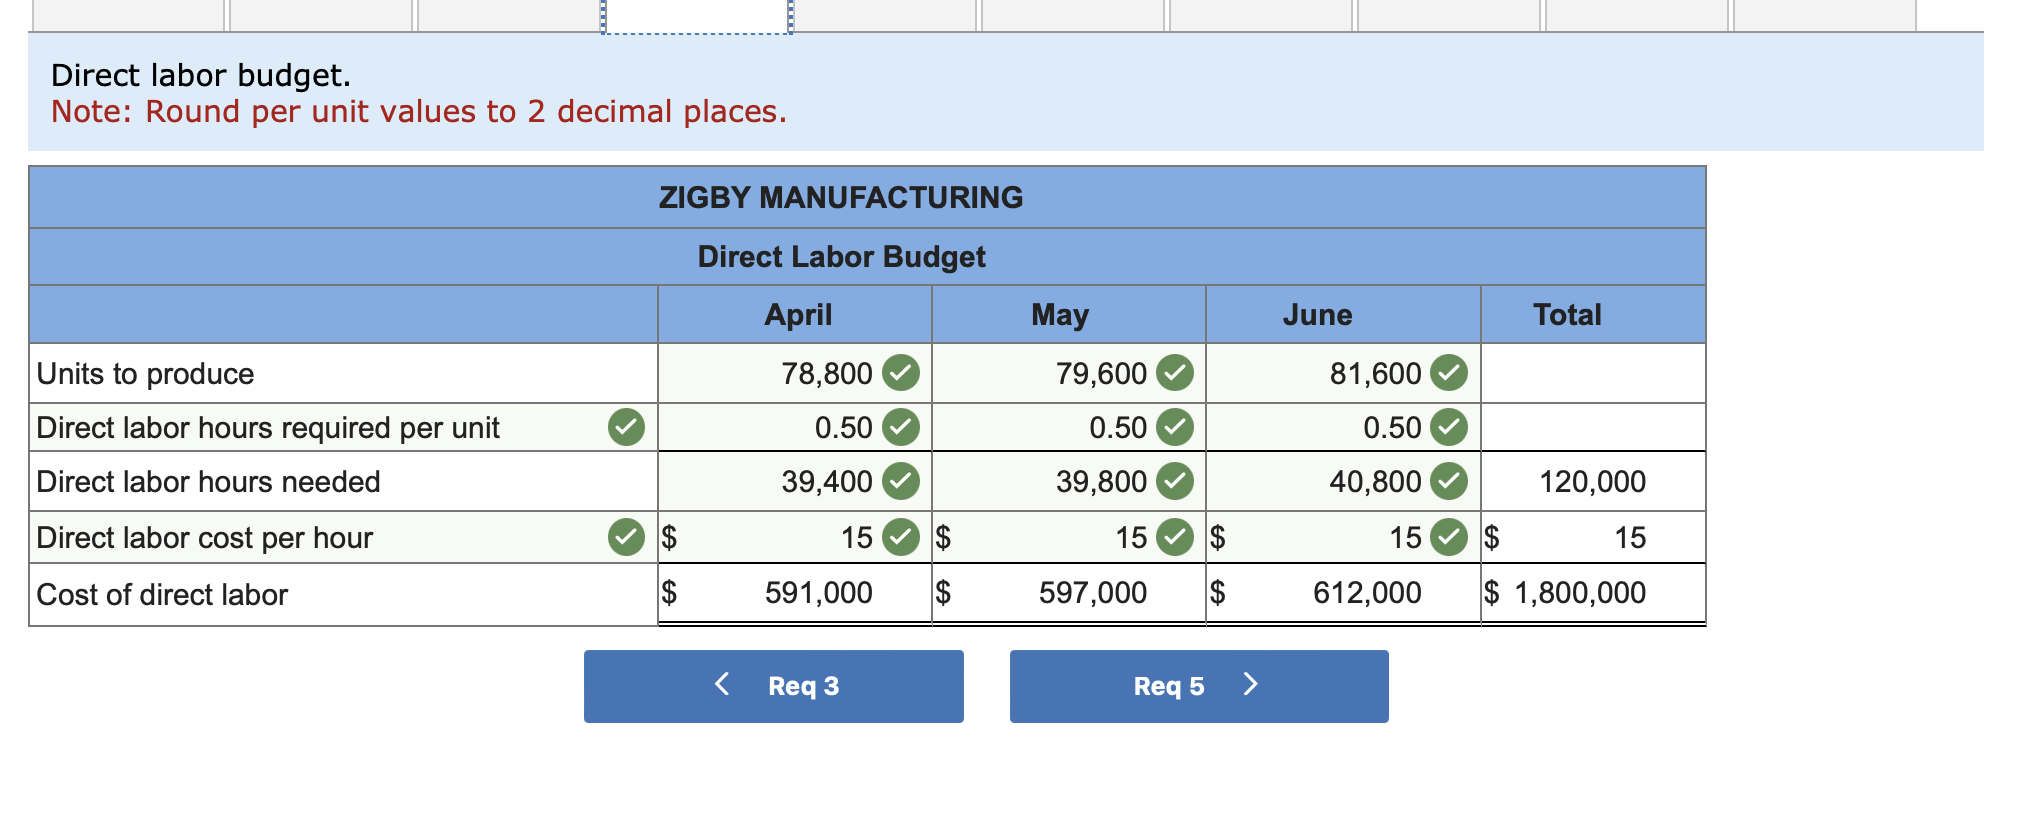Viewport: 2020px width, 820px height.
Task: Click checkmark next to June 81,600
Action: tap(1449, 373)
